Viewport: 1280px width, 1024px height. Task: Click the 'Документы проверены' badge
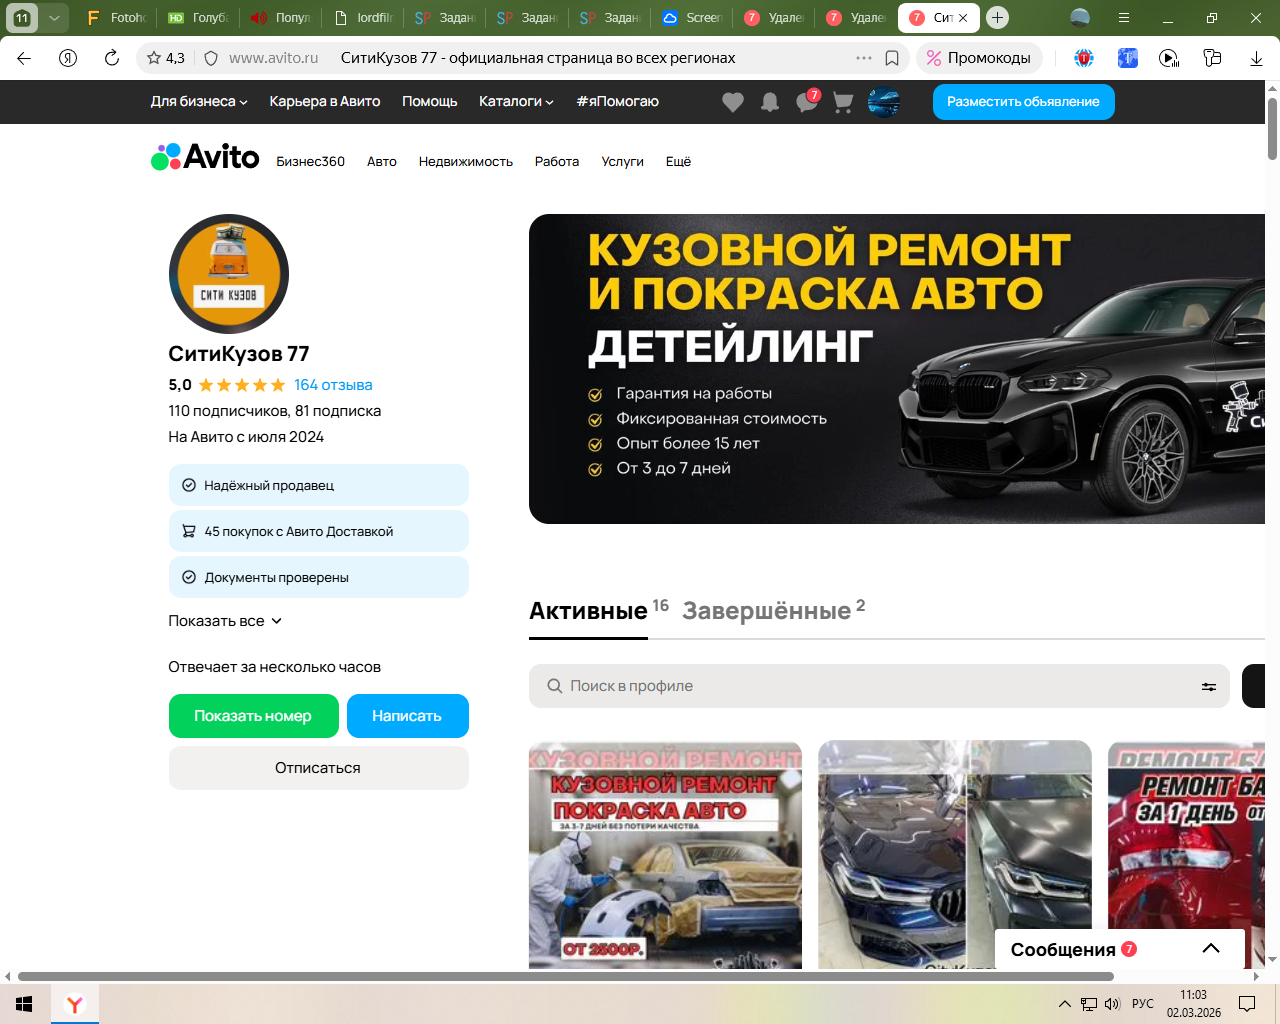tap(318, 577)
